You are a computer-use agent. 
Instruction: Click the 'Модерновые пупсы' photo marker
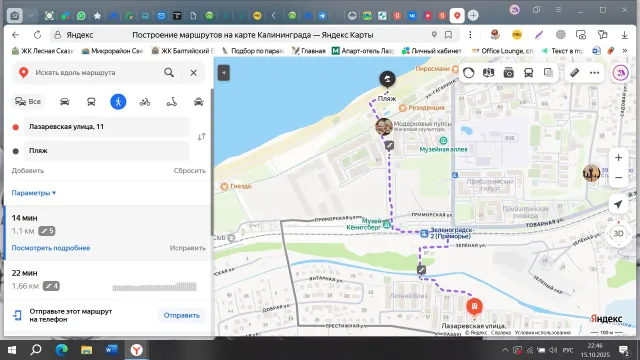(x=384, y=127)
